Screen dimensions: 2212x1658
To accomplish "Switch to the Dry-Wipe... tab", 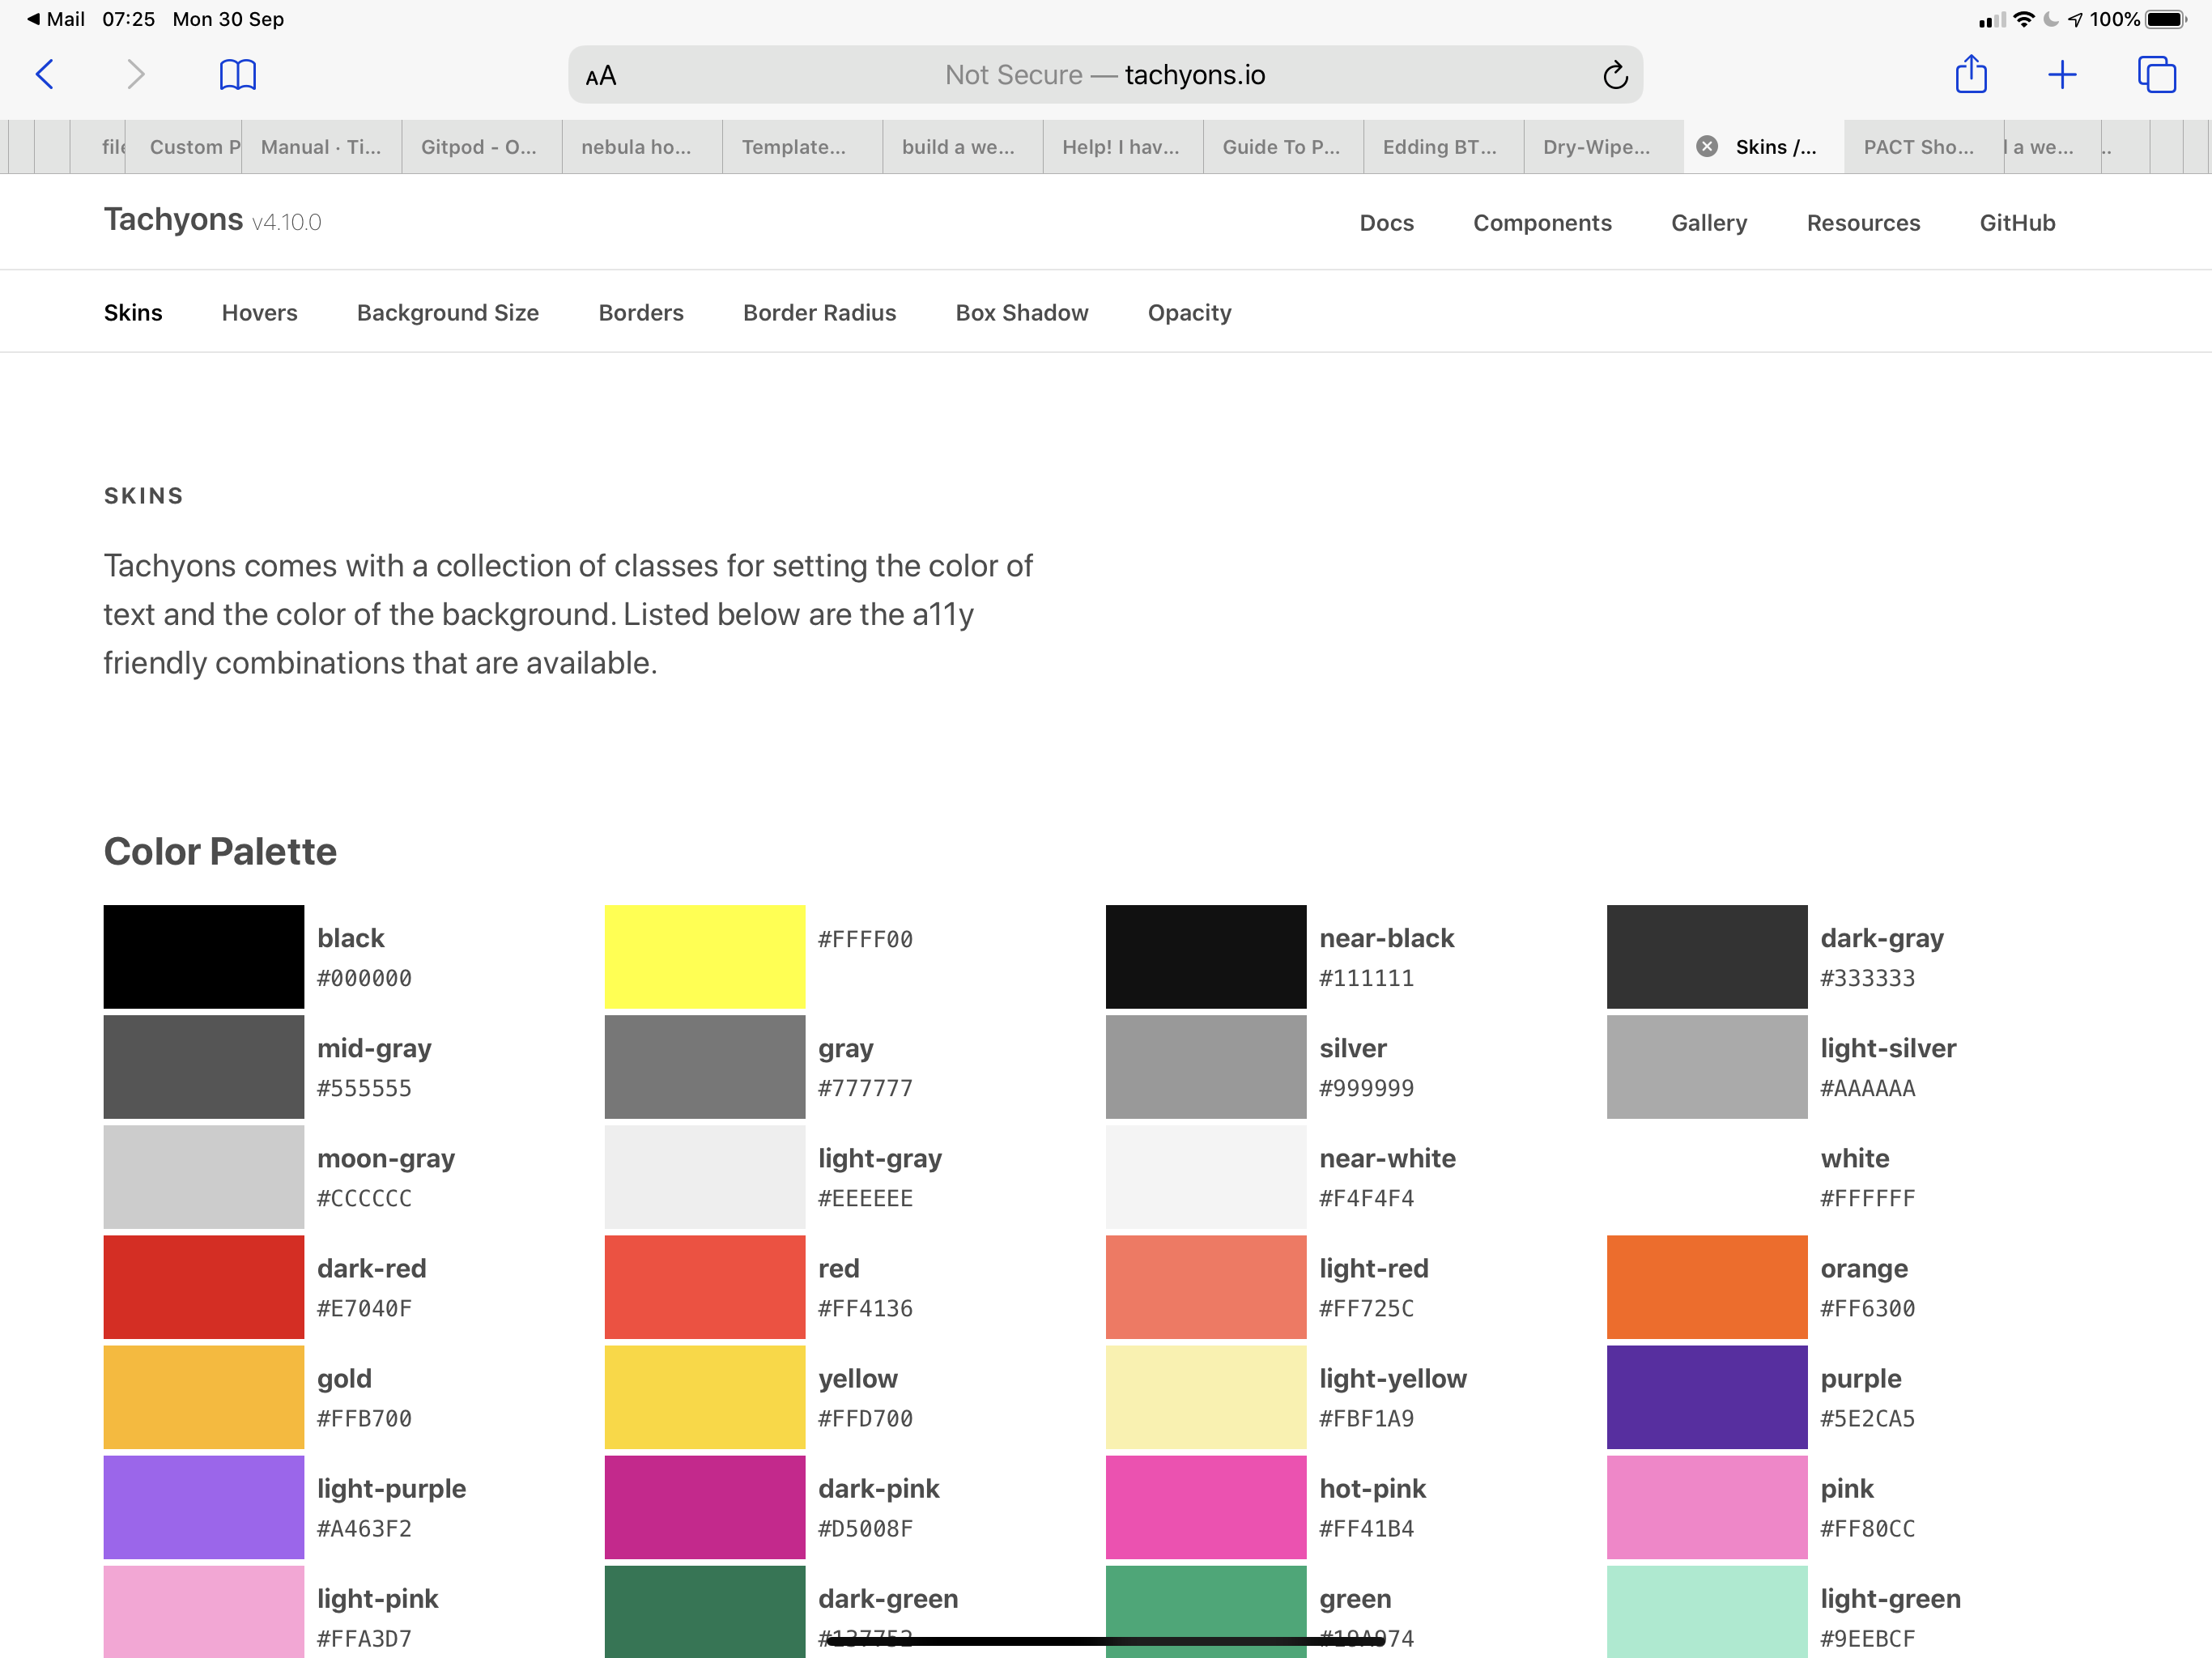I will pos(1604,147).
